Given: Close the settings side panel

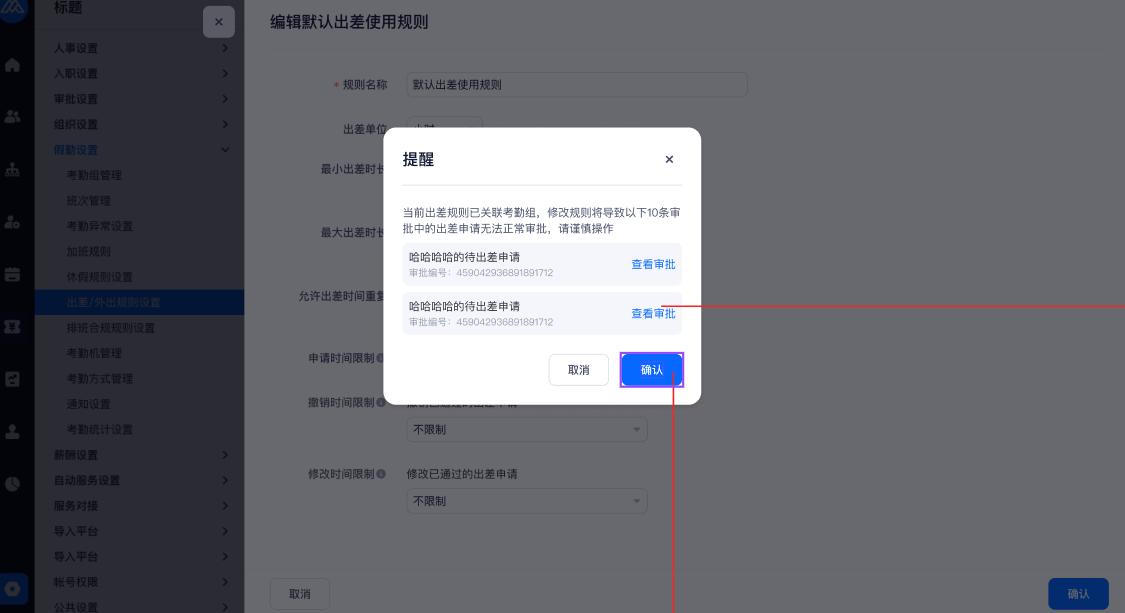Looking at the screenshot, I should 219,22.
